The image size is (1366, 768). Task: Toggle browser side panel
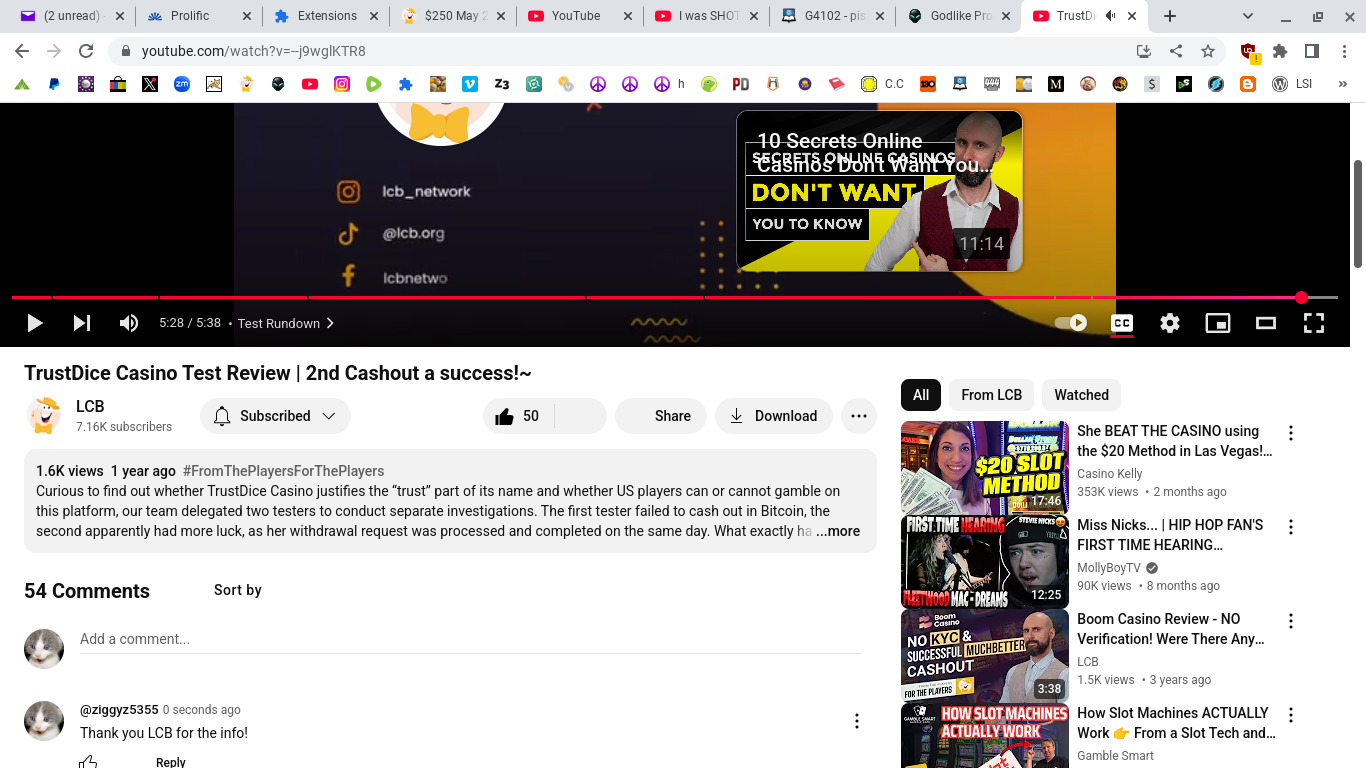point(1312,51)
